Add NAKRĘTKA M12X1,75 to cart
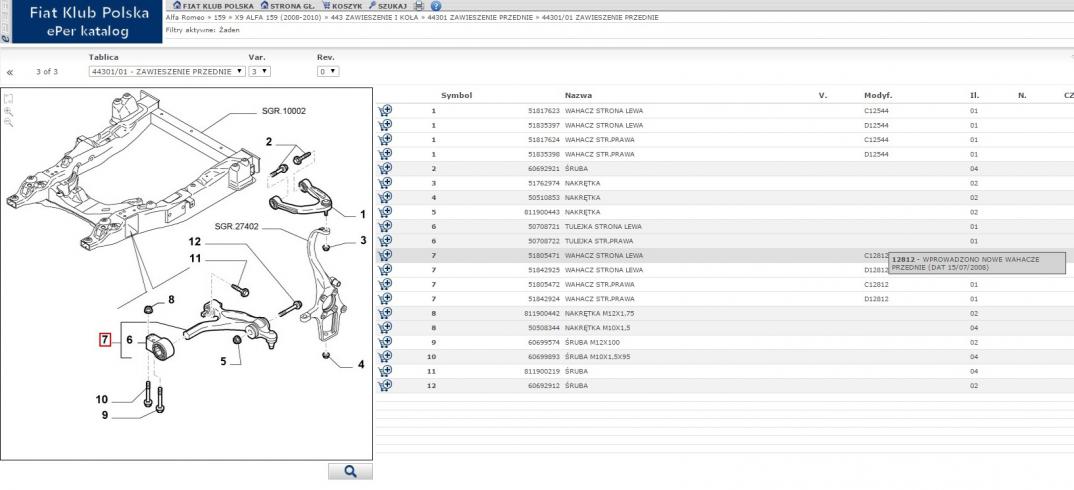Screen dimensions: 1074x490 (385, 313)
